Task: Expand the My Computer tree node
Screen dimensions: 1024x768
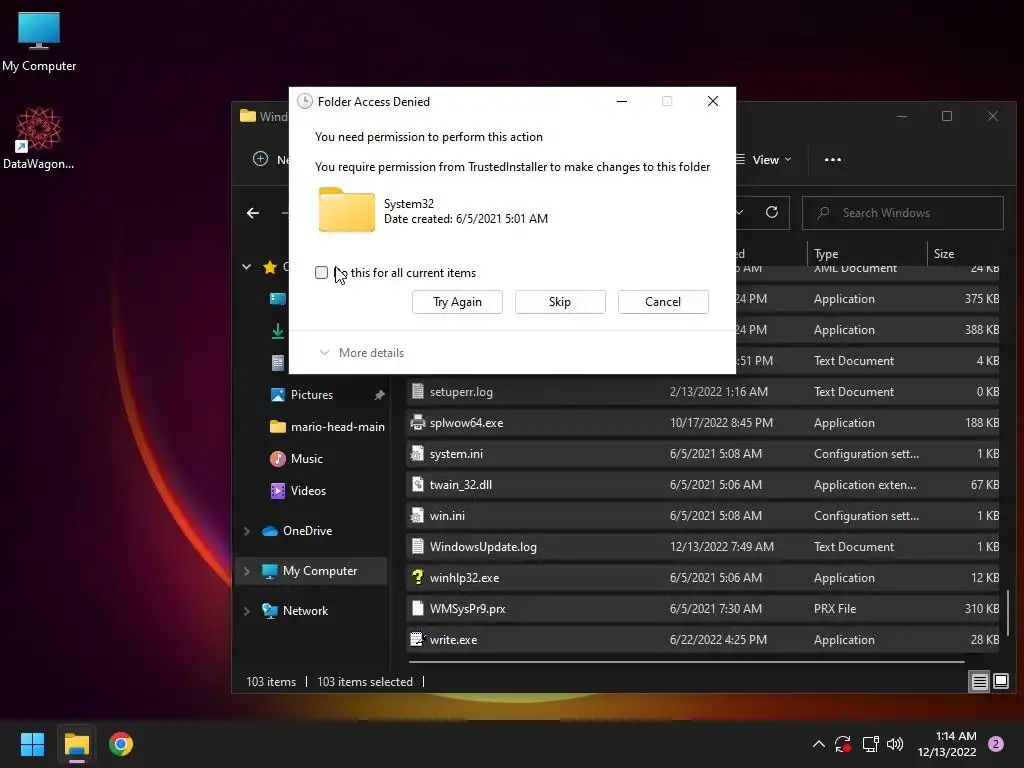Action: 246,571
